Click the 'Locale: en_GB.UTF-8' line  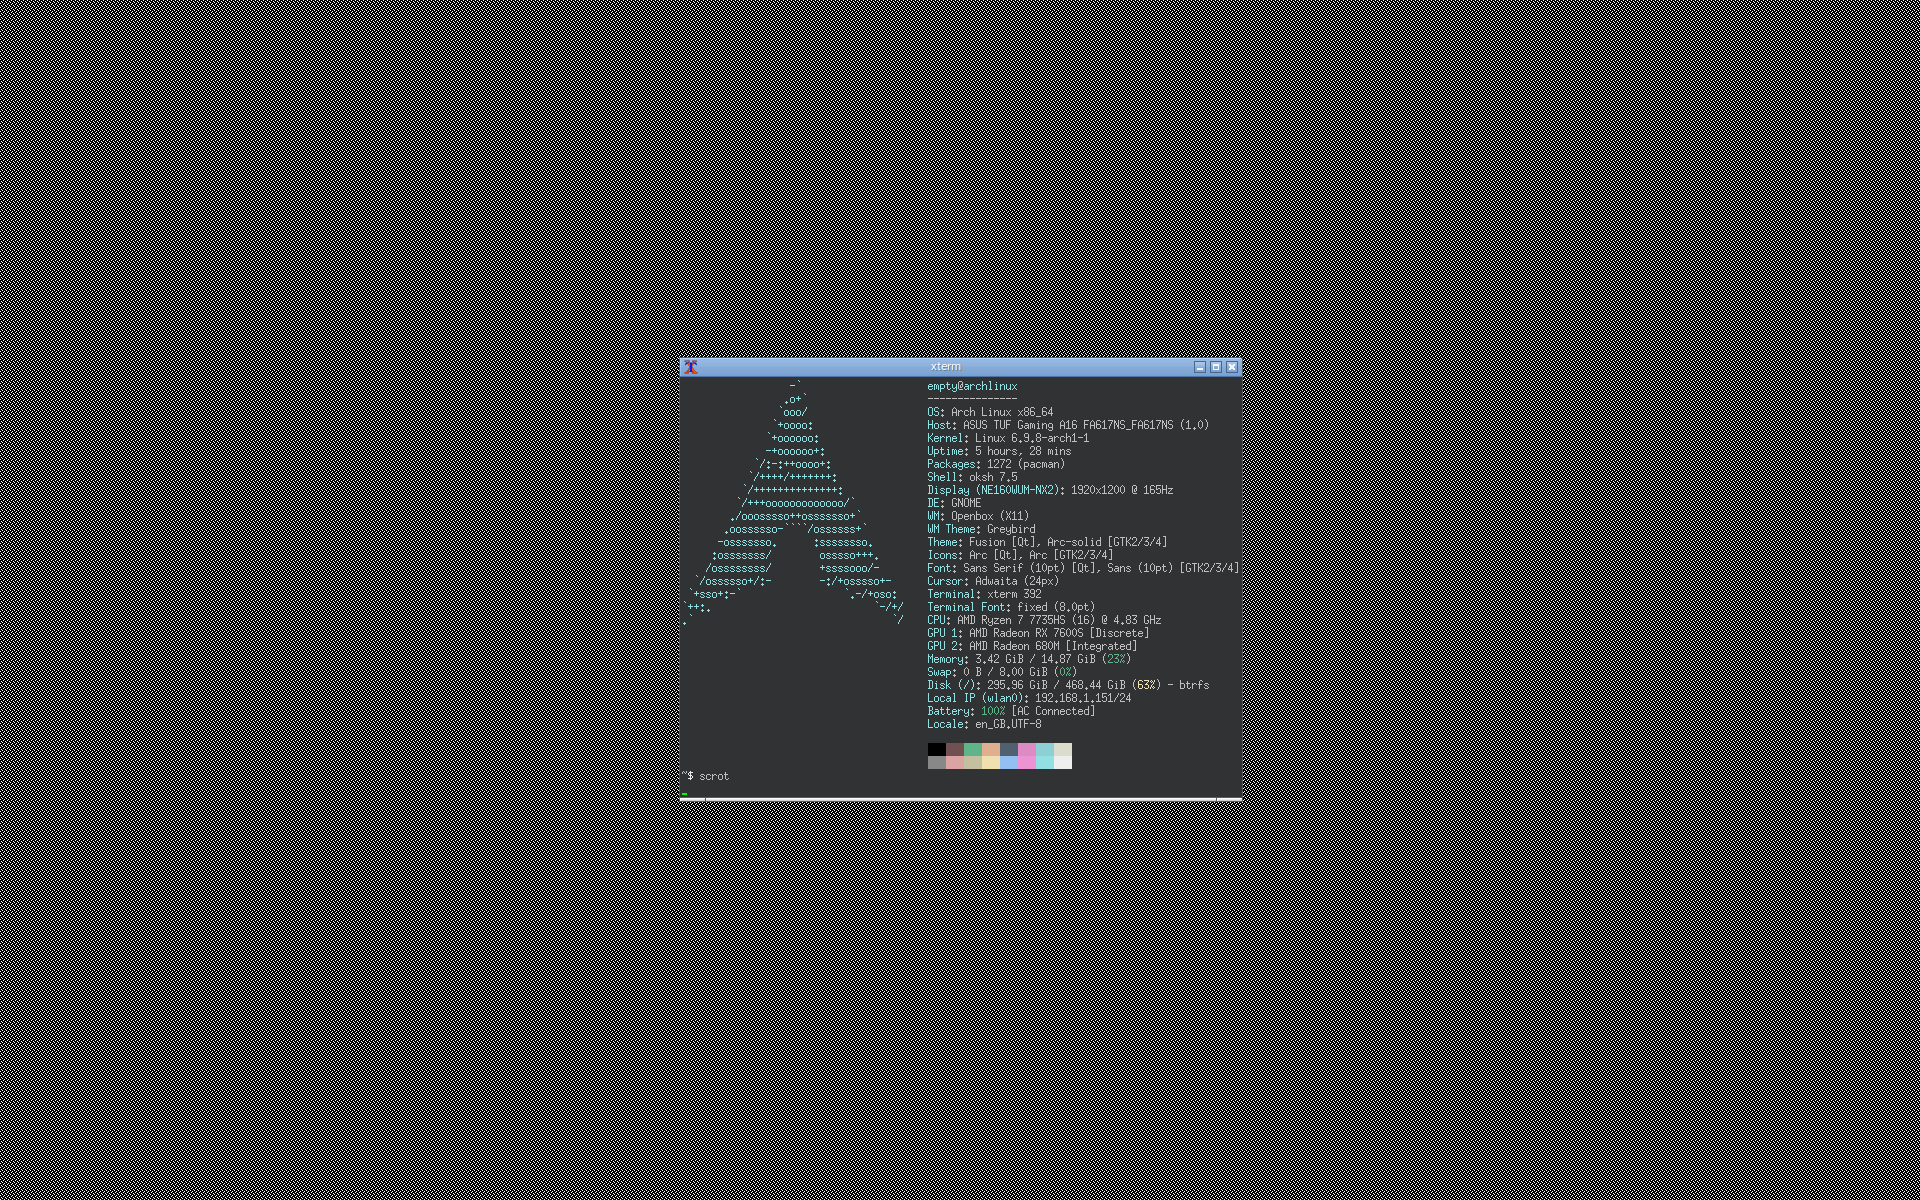pyautogui.click(x=984, y=724)
